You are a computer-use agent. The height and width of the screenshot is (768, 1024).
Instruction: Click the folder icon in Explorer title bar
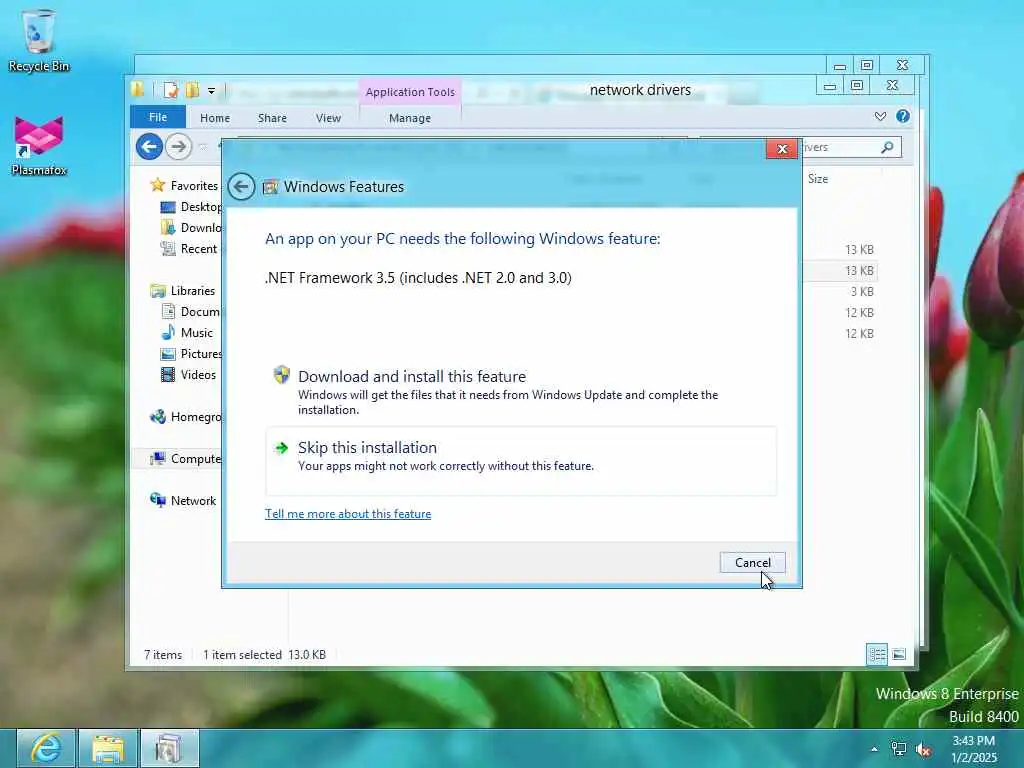tap(138, 89)
